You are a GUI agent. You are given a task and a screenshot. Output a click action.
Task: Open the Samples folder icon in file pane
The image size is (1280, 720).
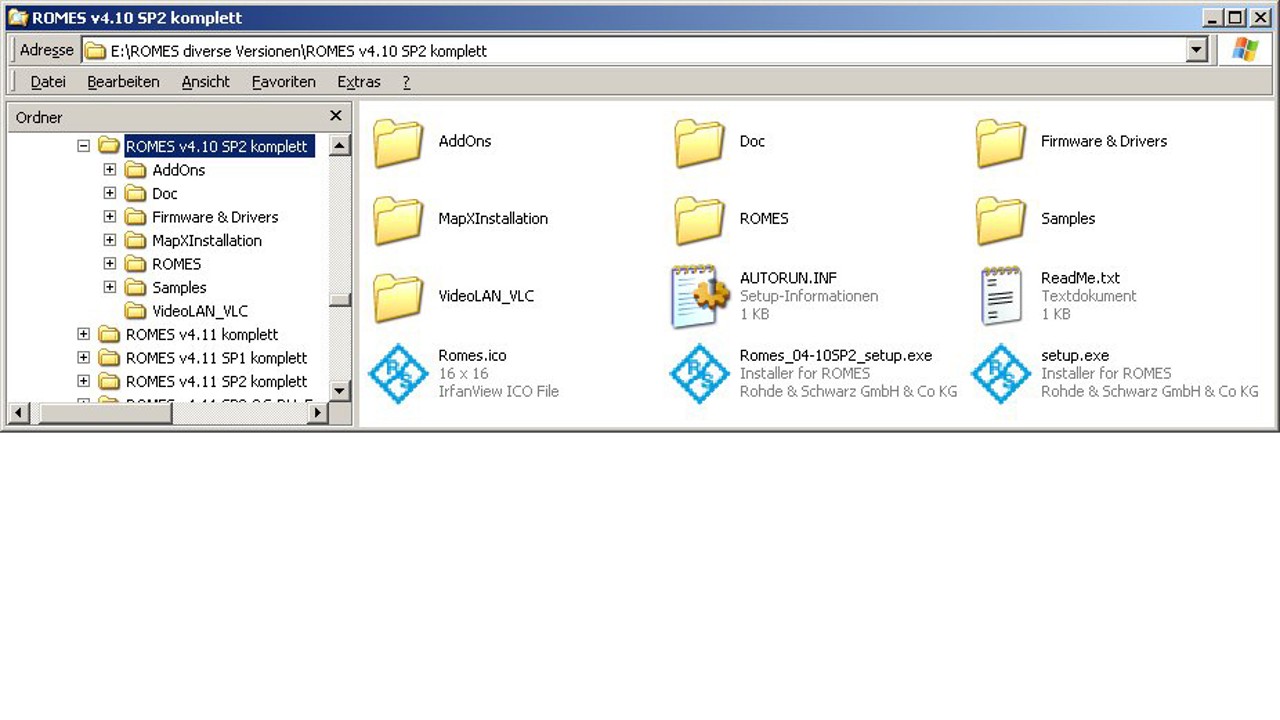pyautogui.click(x=1001, y=220)
